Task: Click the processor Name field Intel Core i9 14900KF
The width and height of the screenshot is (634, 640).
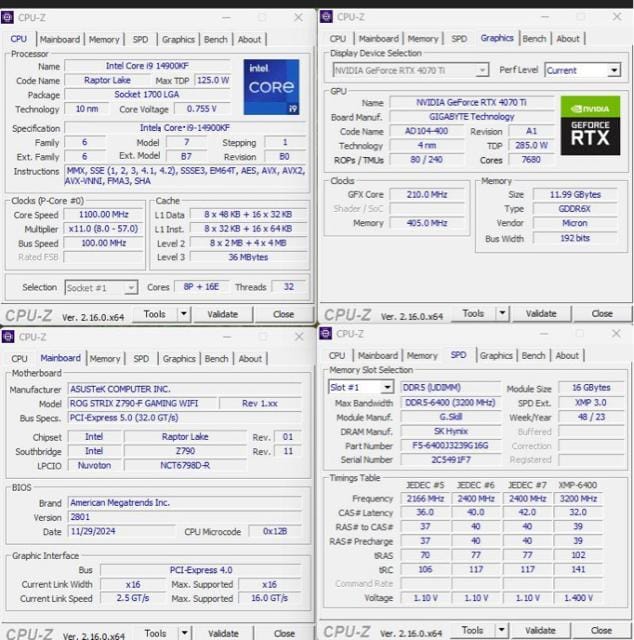Action: pos(147,66)
